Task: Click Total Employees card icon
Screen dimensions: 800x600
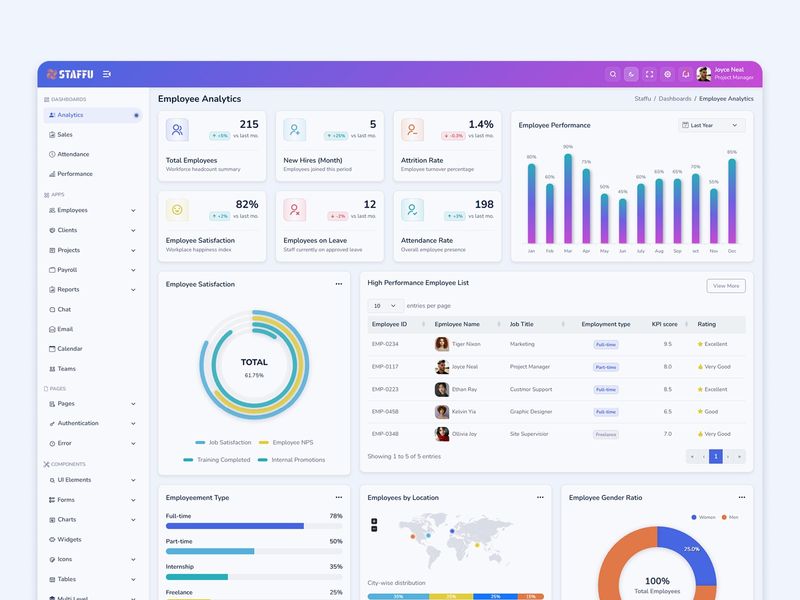Action: tap(177, 130)
